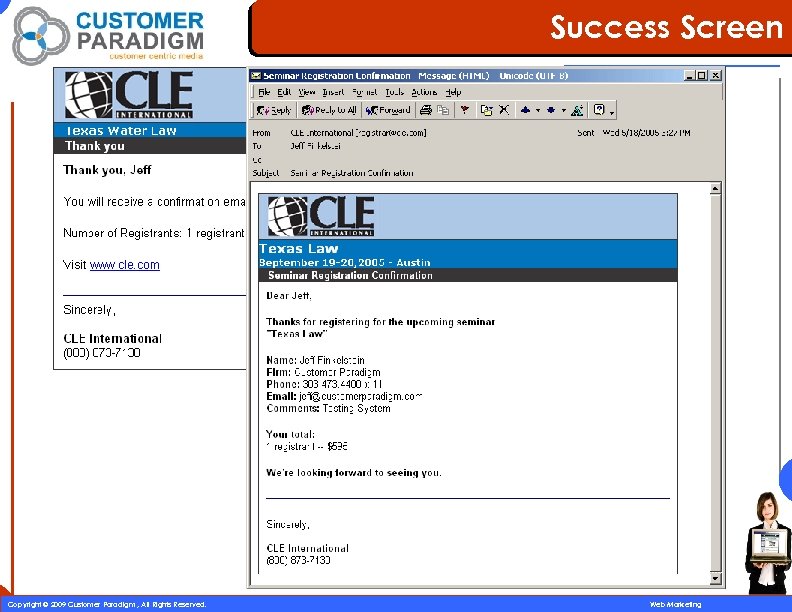Open the Edit menu
This screenshot has width=792, height=612.
tap(284, 92)
